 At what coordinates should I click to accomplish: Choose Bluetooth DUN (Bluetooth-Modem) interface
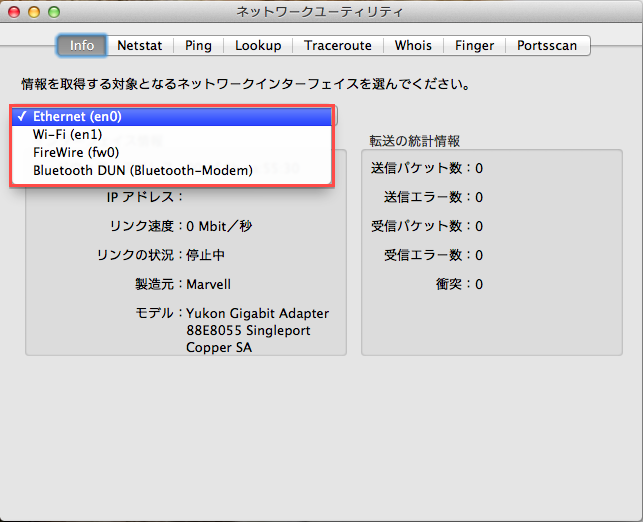tap(172, 171)
